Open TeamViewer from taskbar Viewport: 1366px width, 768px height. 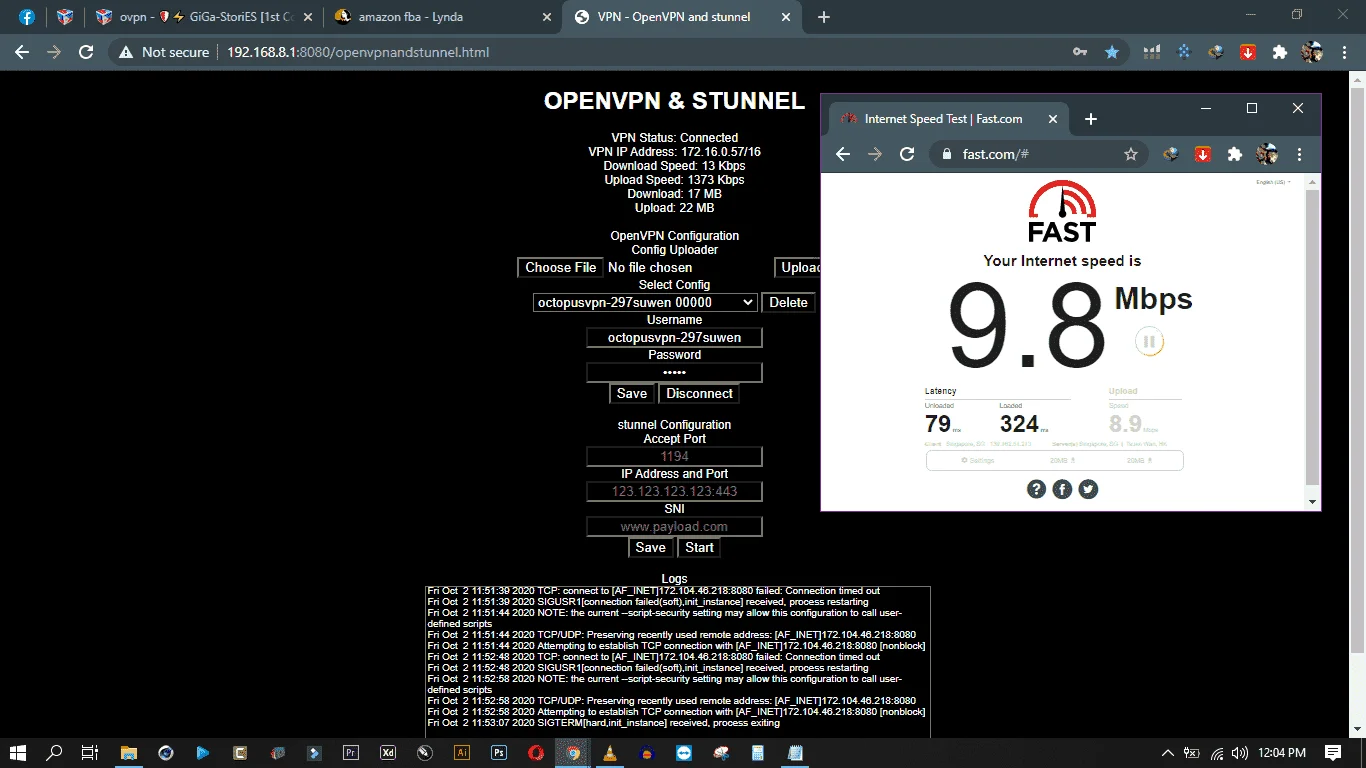point(684,753)
